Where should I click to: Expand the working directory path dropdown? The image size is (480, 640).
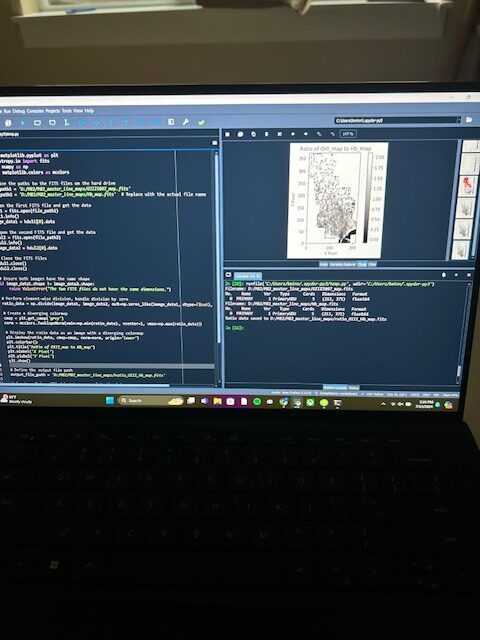[459, 120]
